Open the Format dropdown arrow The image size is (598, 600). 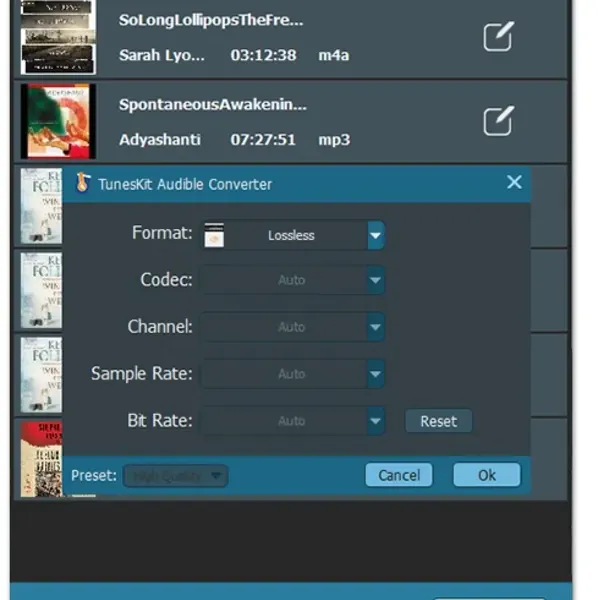[x=375, y=235]
